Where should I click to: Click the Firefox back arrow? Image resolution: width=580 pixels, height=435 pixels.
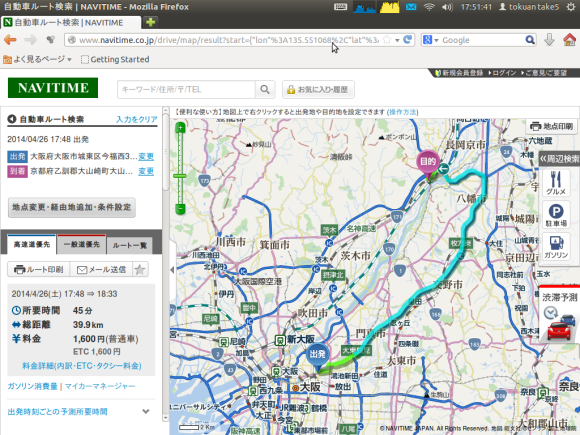(x=10, y=40)
